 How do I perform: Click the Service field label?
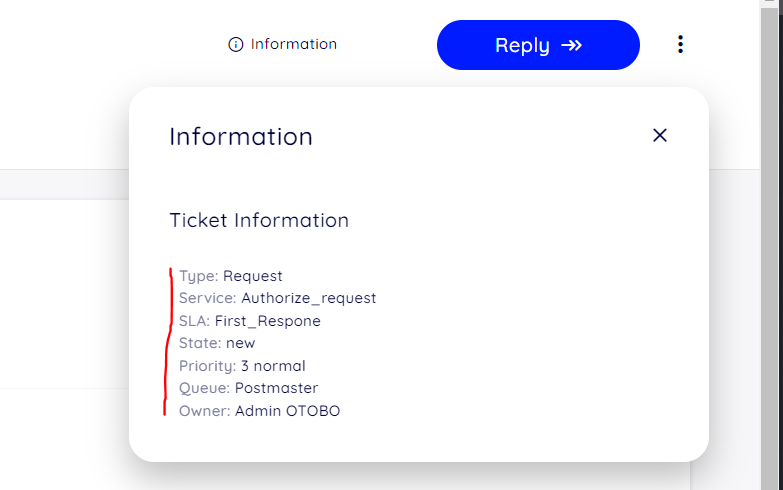coord(208,298)
